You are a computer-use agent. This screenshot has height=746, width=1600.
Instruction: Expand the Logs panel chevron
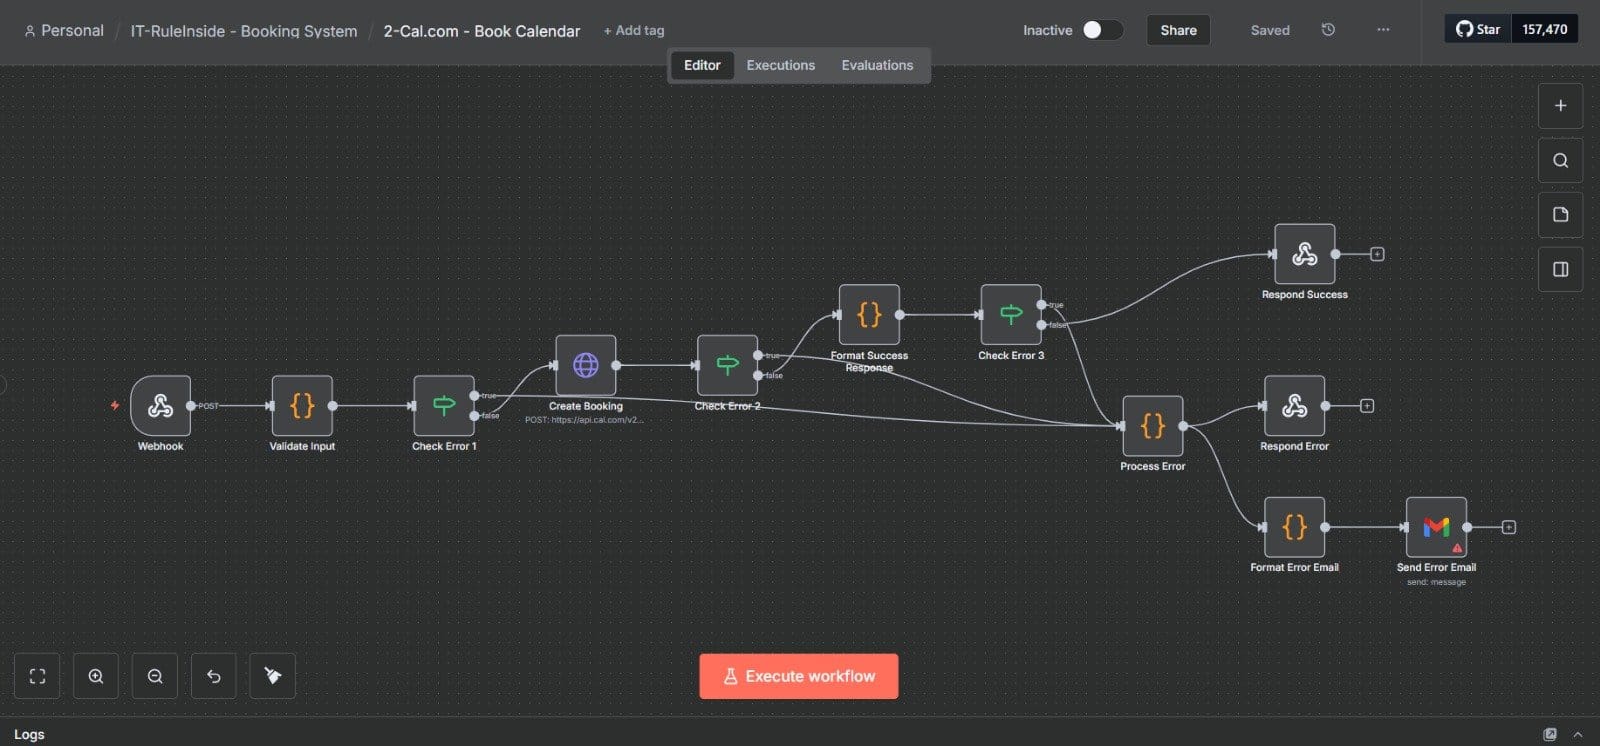(x=1578, y=734)
